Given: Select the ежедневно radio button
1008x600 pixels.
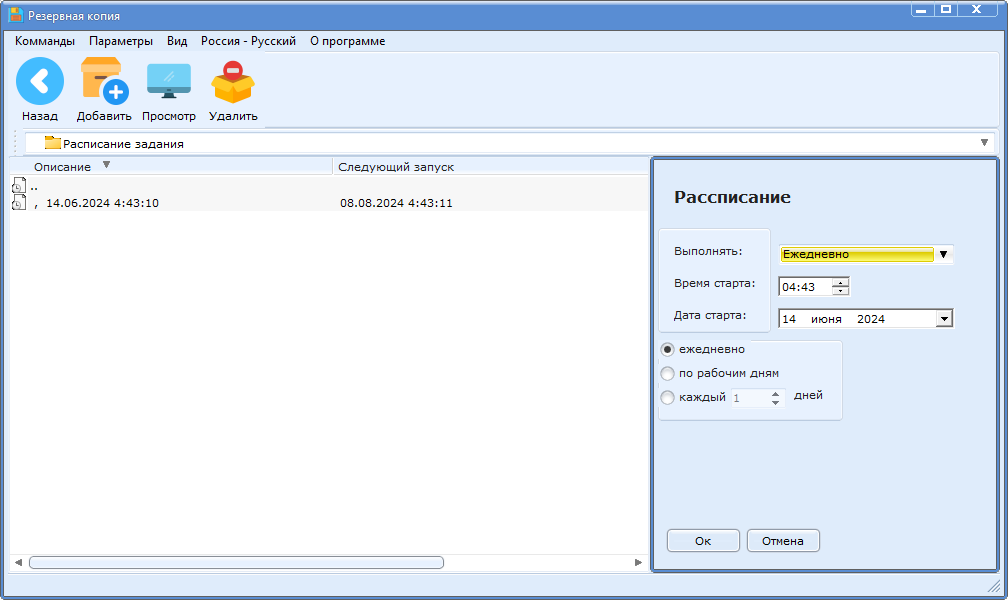Looking at the screenshot, I should [x=668, y=350].
